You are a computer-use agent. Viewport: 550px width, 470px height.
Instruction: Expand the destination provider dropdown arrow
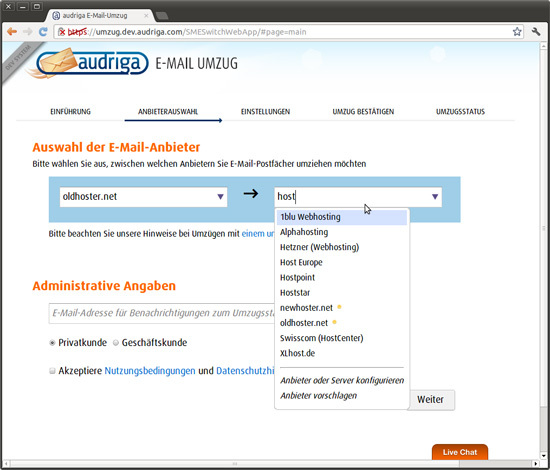point(435,197)
